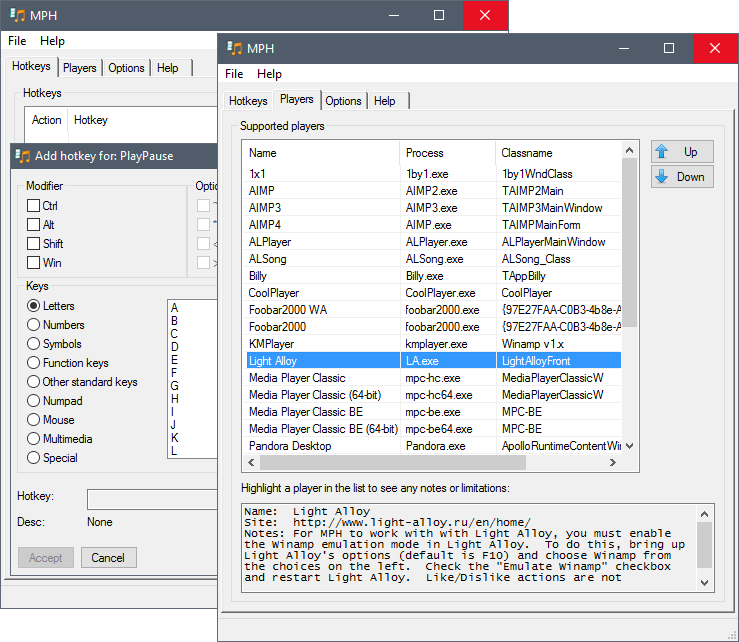Select the ALSong row

click(433, 259)
